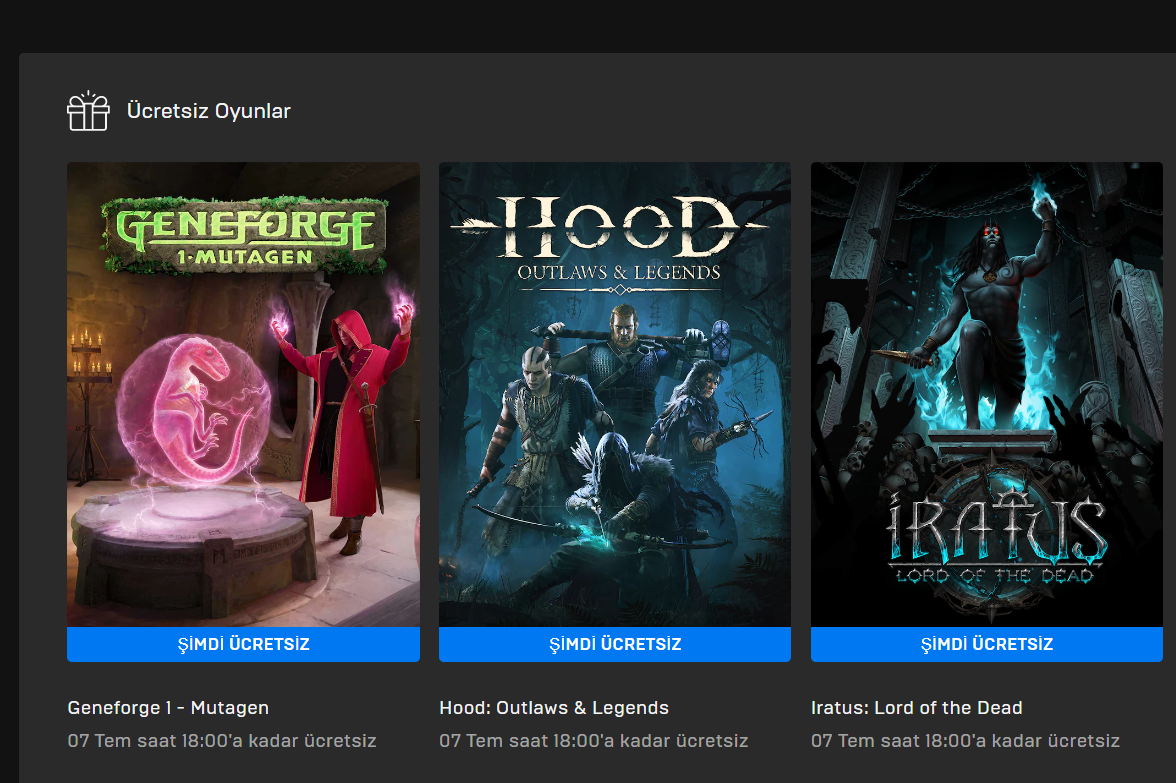Click the free-until date under Hood: Outlaws & Legends
This screenshot has height=783, width=1176.
593,741
